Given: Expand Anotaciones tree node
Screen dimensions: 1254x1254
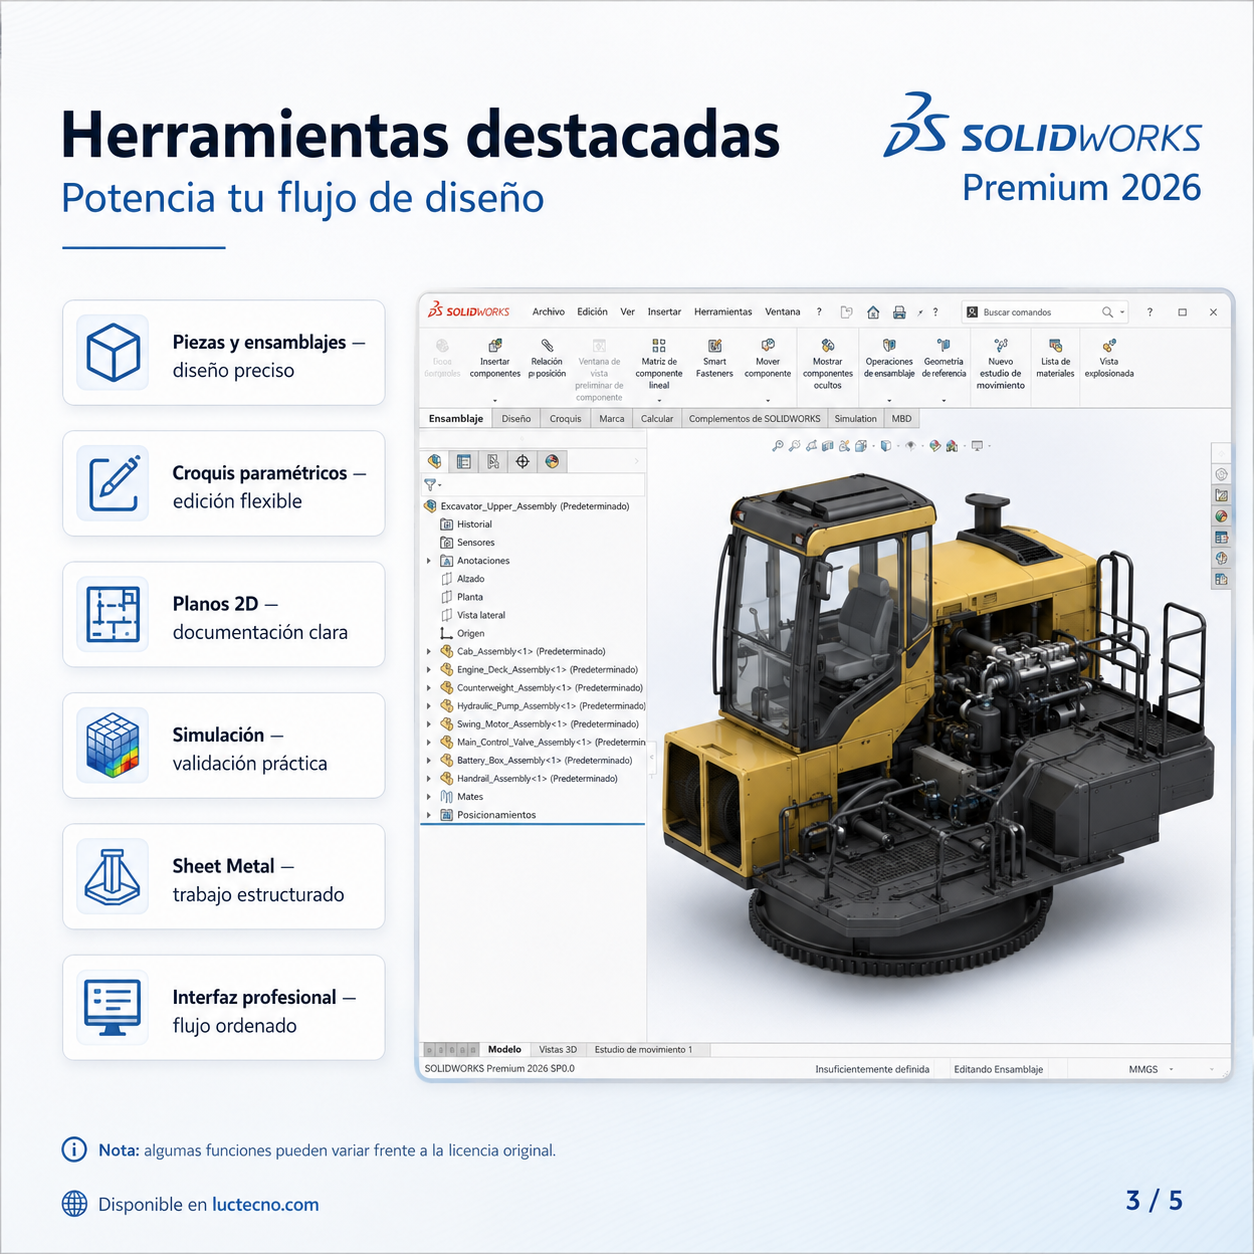Looking at the screenshot, I should pos(429,561).
